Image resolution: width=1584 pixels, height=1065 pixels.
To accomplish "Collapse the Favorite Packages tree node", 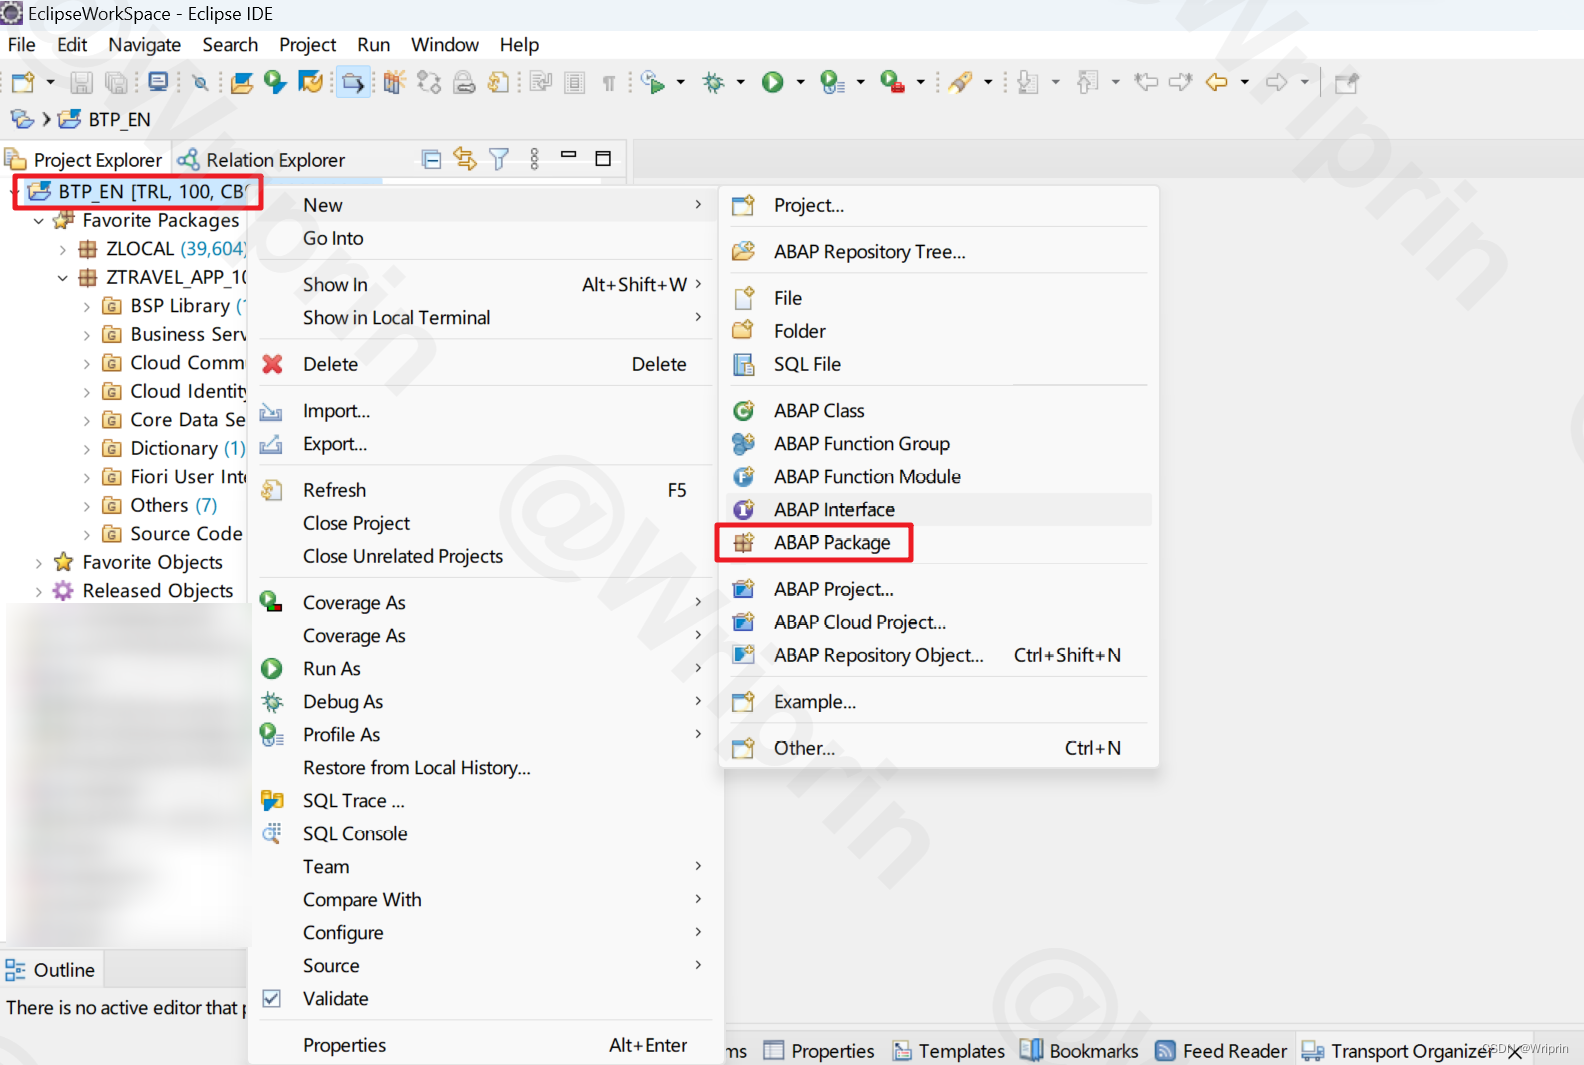I will (39, 221).
